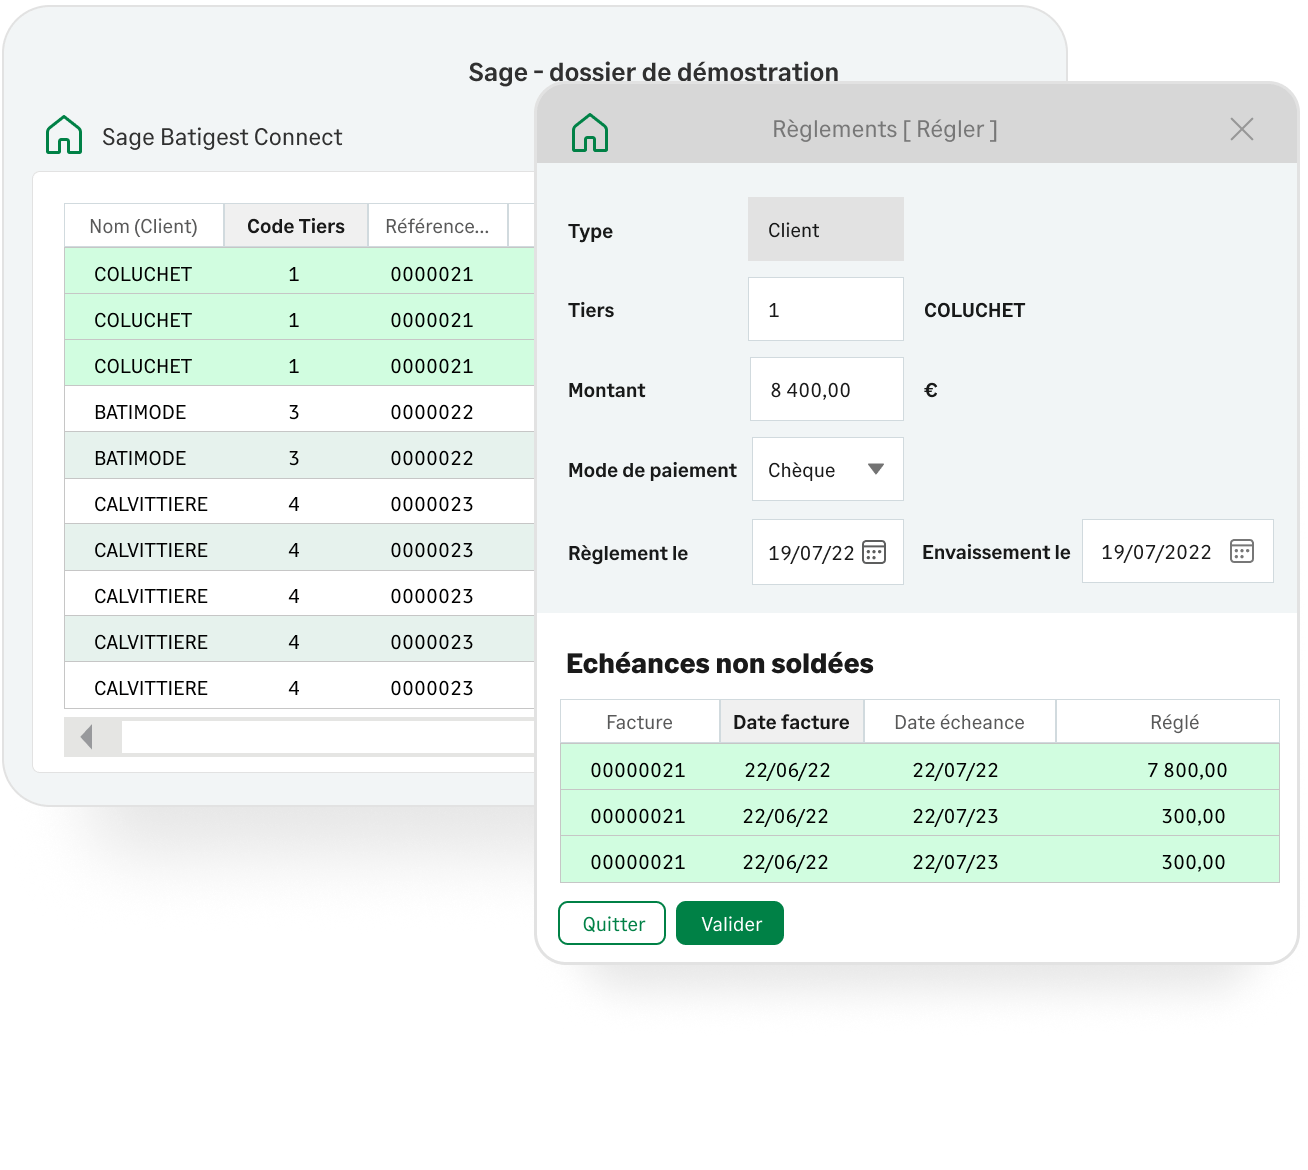Click reference 0000022 in the first BATIMODE row
Viewport: 1308px width, 1170px height.
pos(432,412)
